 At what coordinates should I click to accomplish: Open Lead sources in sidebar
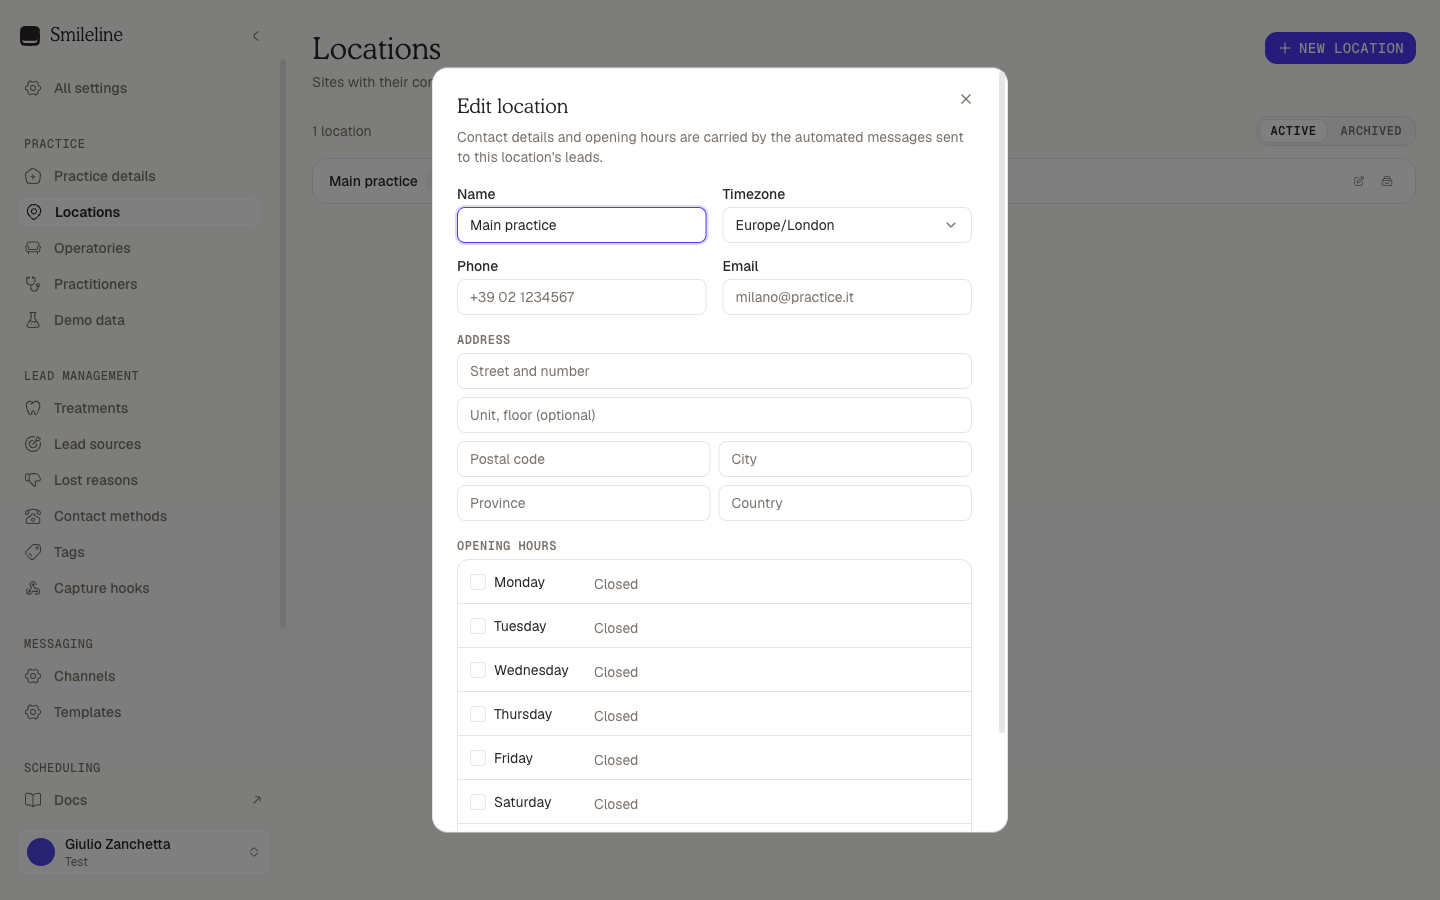140,444
